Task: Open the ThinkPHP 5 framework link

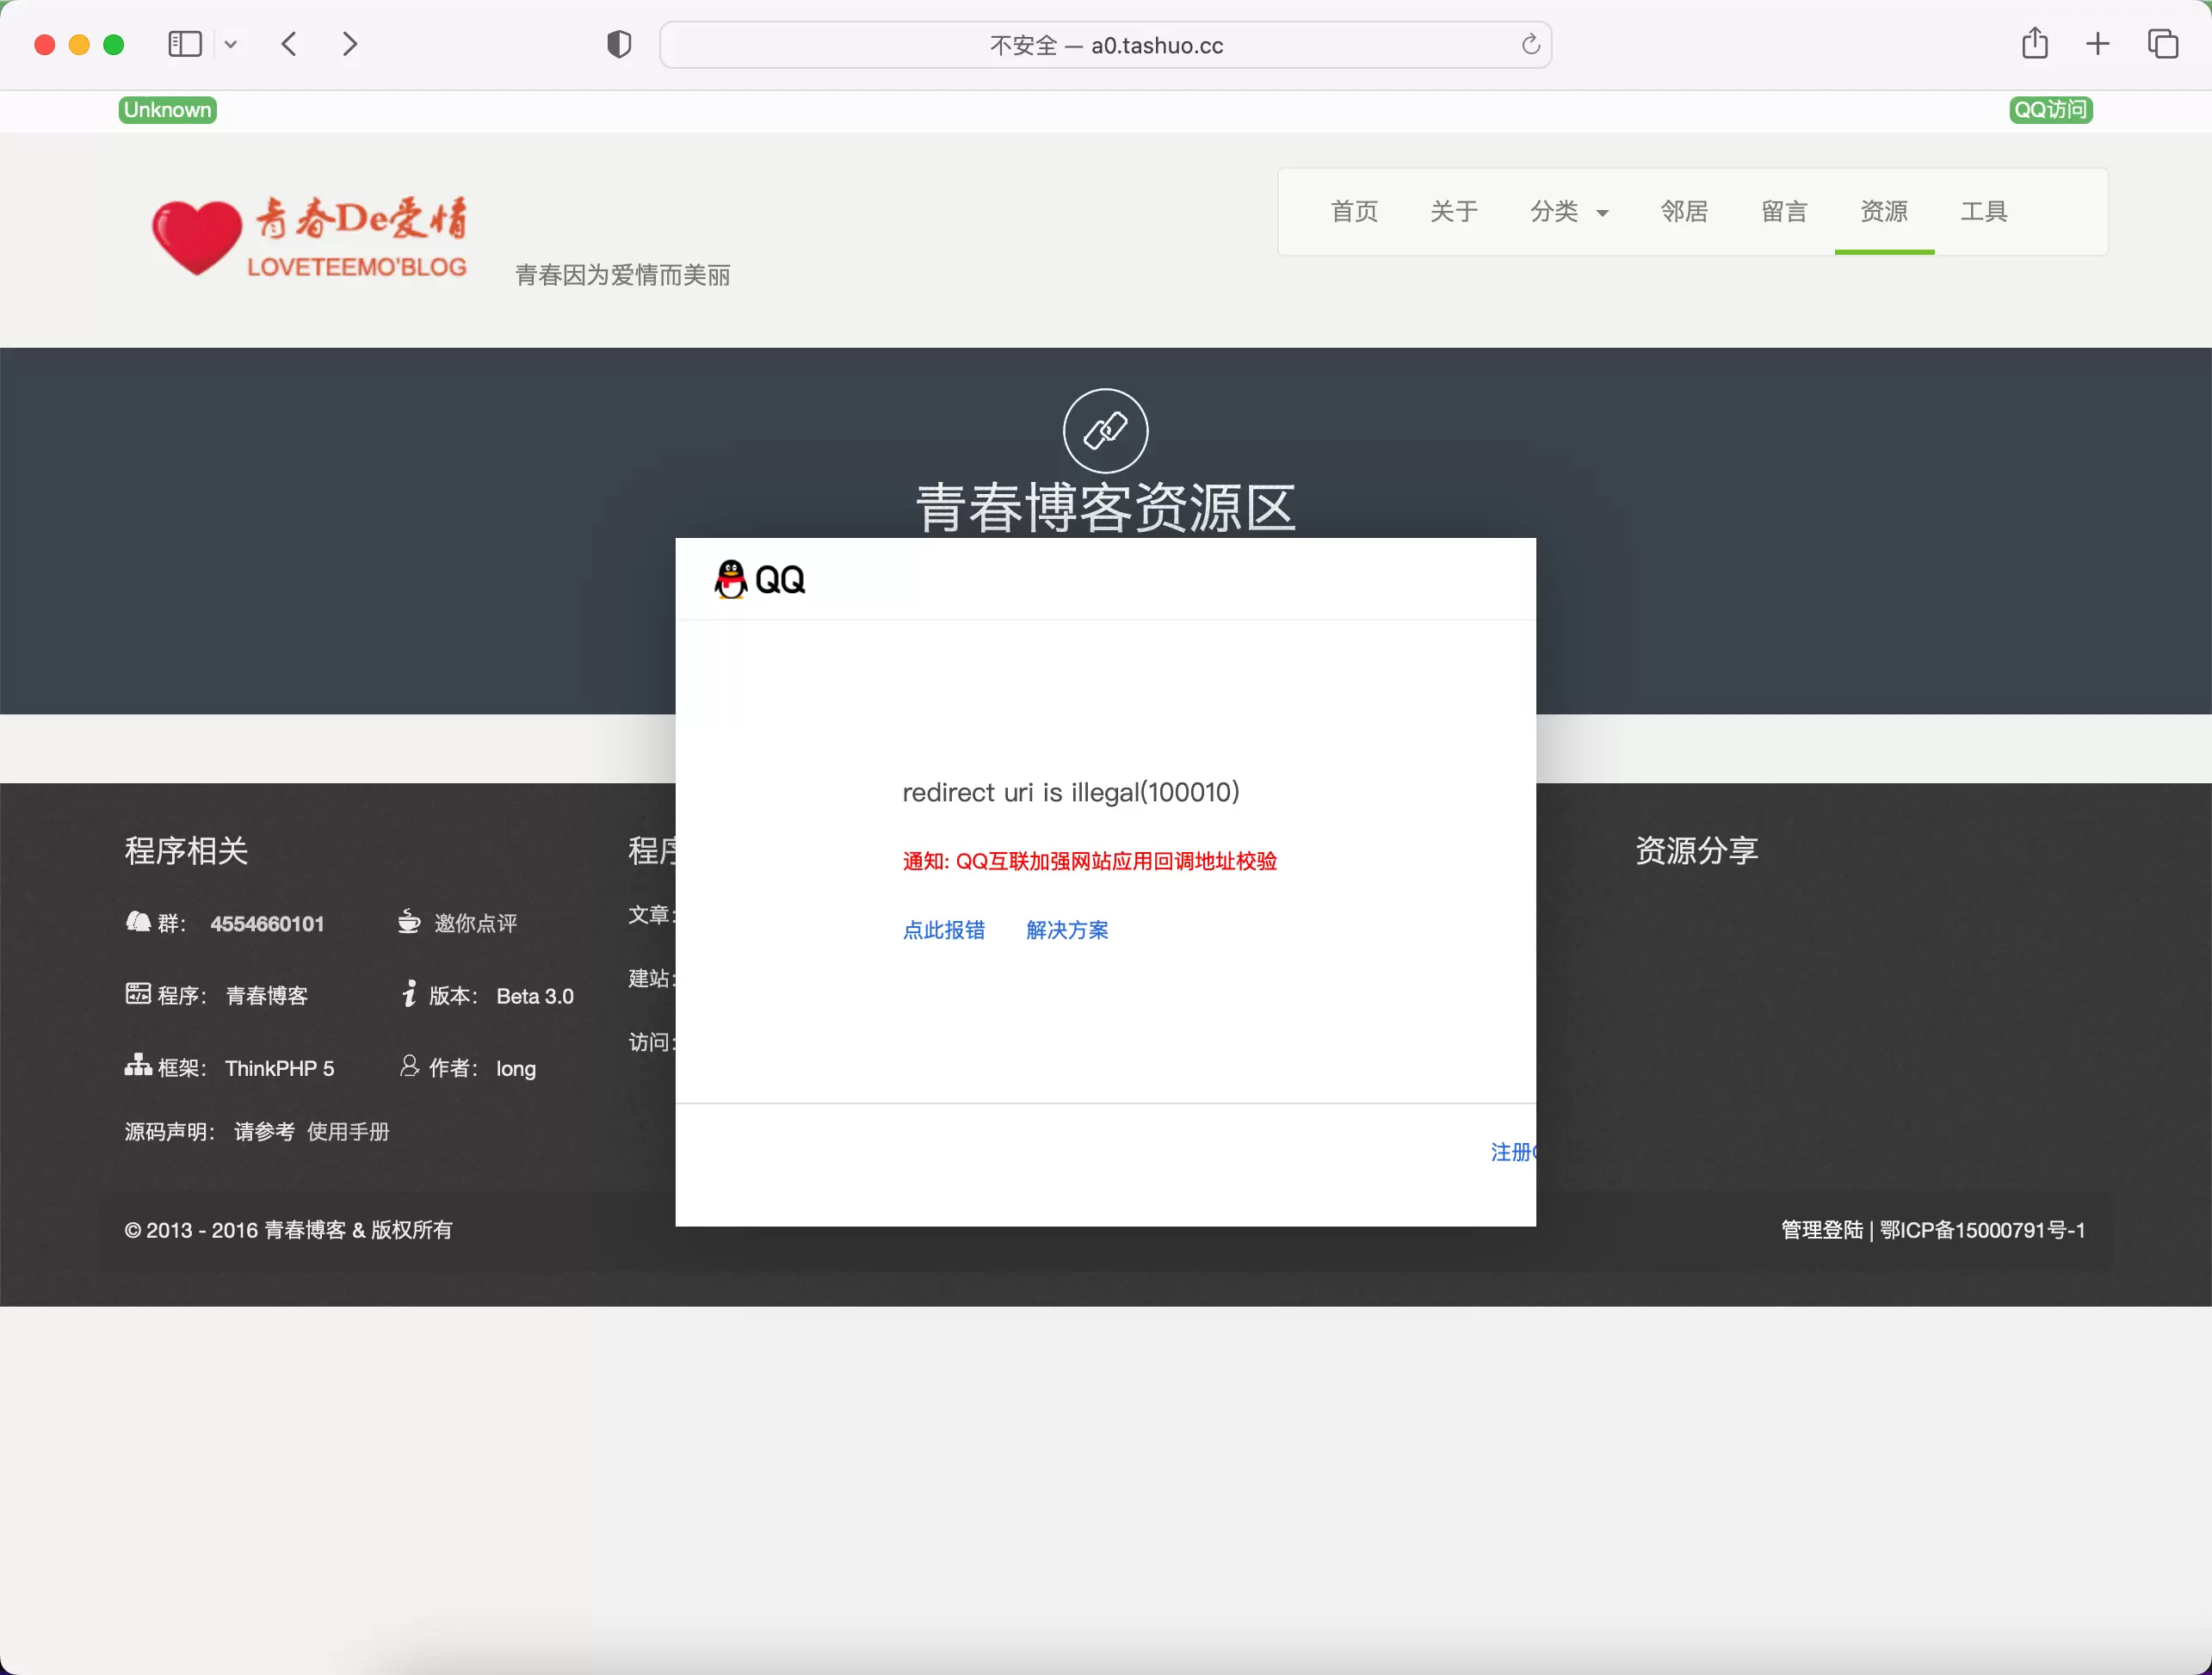Action: (280, 1068)
